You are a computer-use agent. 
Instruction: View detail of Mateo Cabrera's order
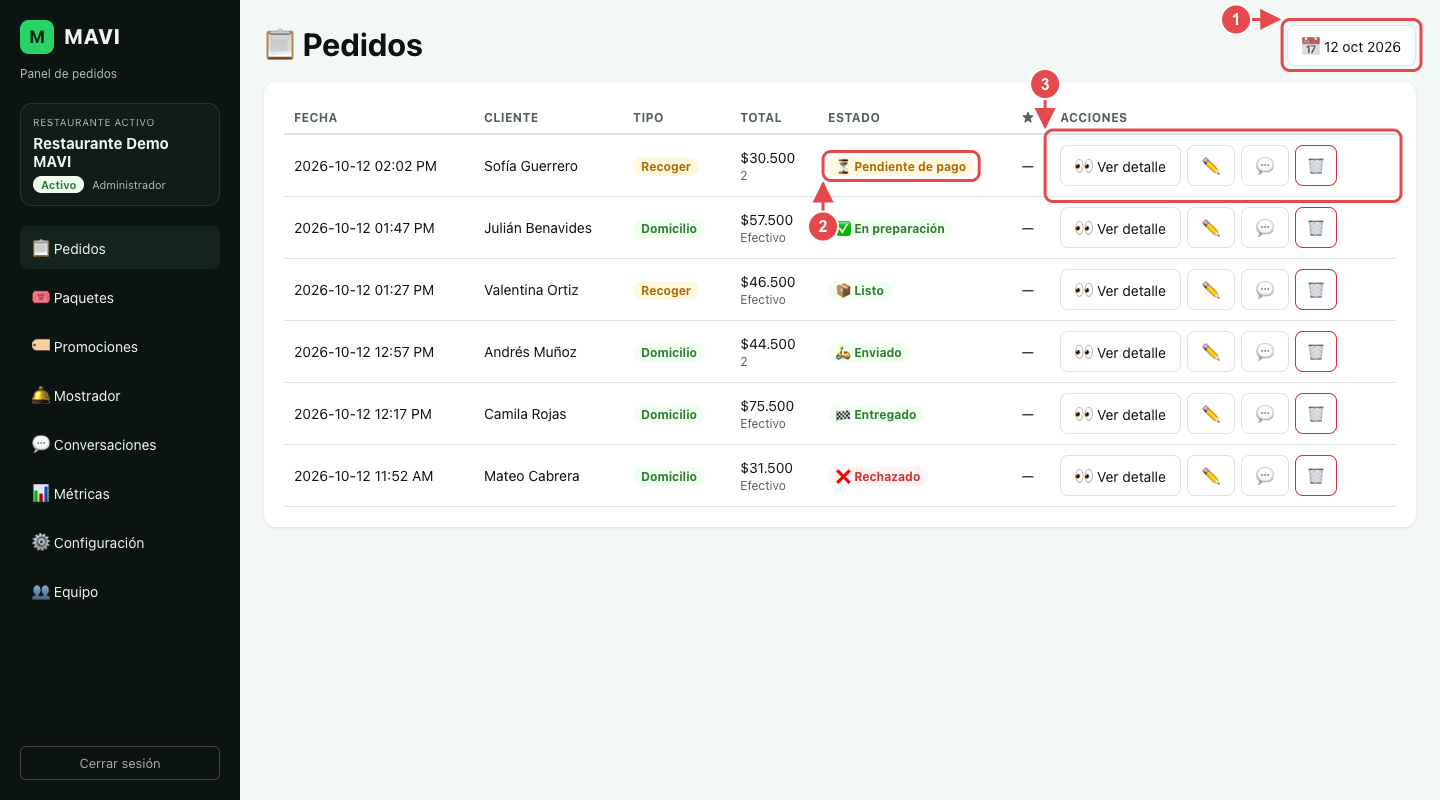click(1120, 476)
